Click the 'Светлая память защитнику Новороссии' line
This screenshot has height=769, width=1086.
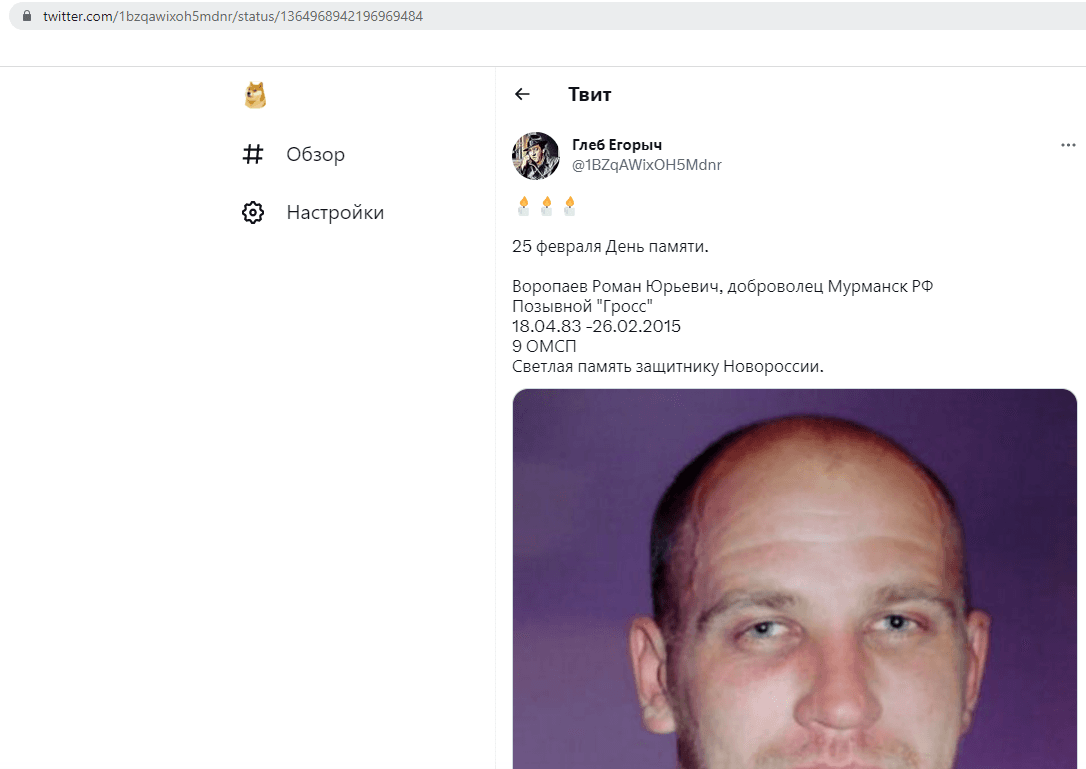(668, 366)
